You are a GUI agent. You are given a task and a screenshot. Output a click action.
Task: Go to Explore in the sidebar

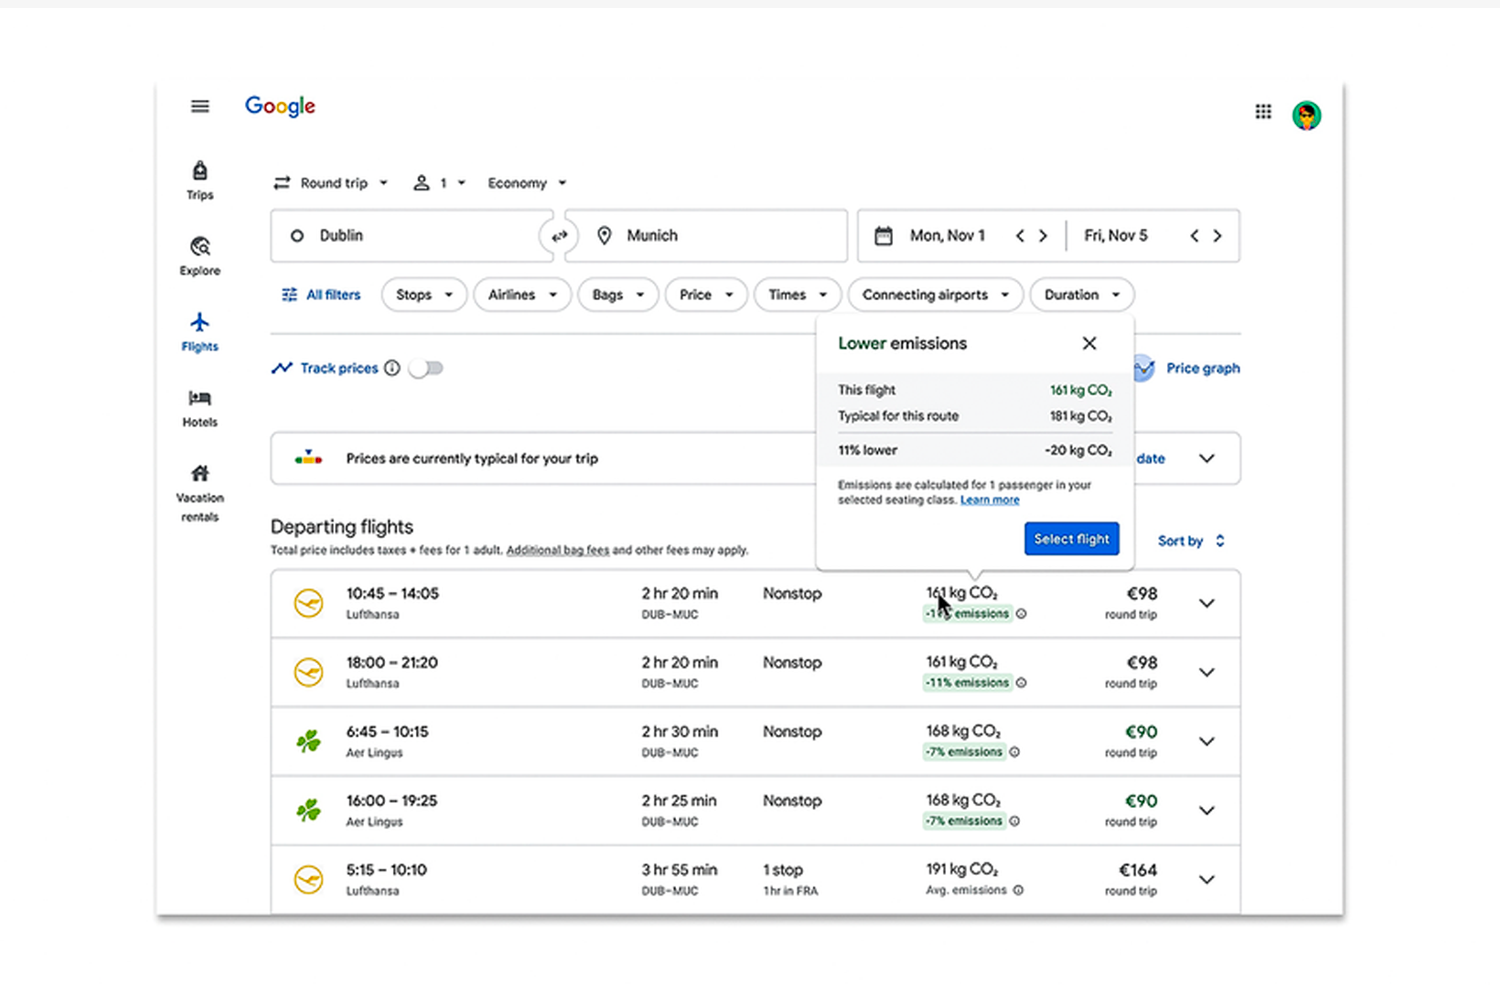coord(200,255)
